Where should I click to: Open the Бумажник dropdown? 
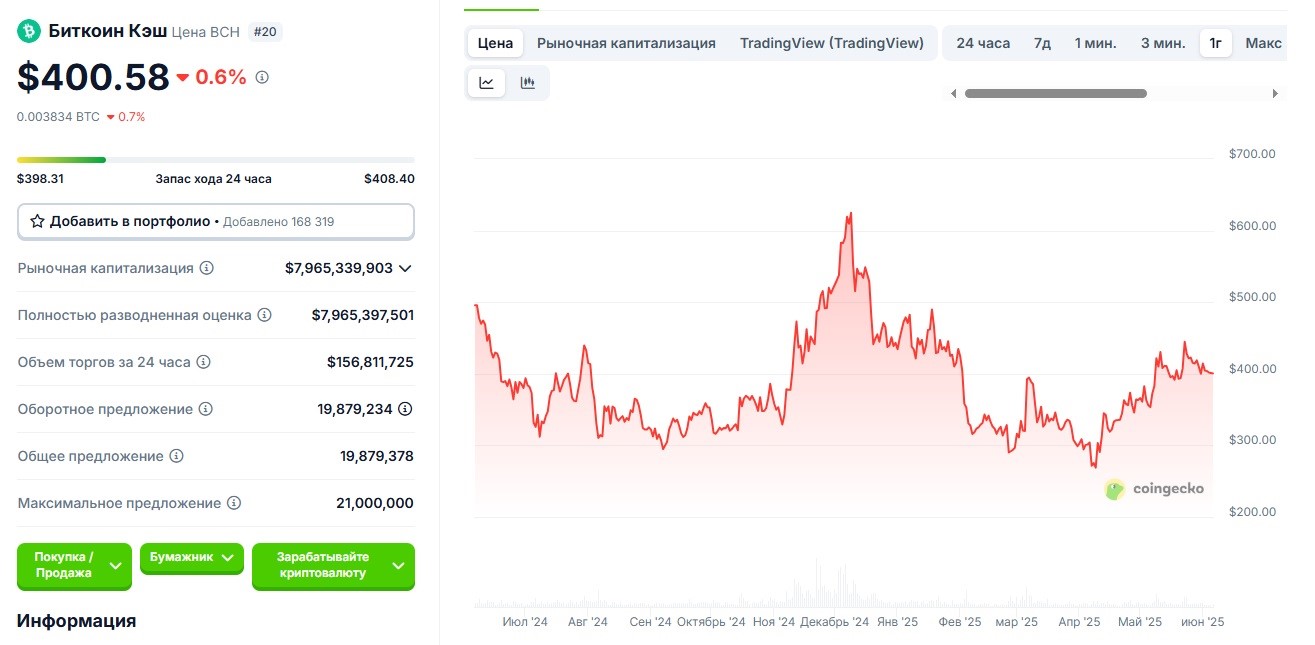[x=191, y=557]
